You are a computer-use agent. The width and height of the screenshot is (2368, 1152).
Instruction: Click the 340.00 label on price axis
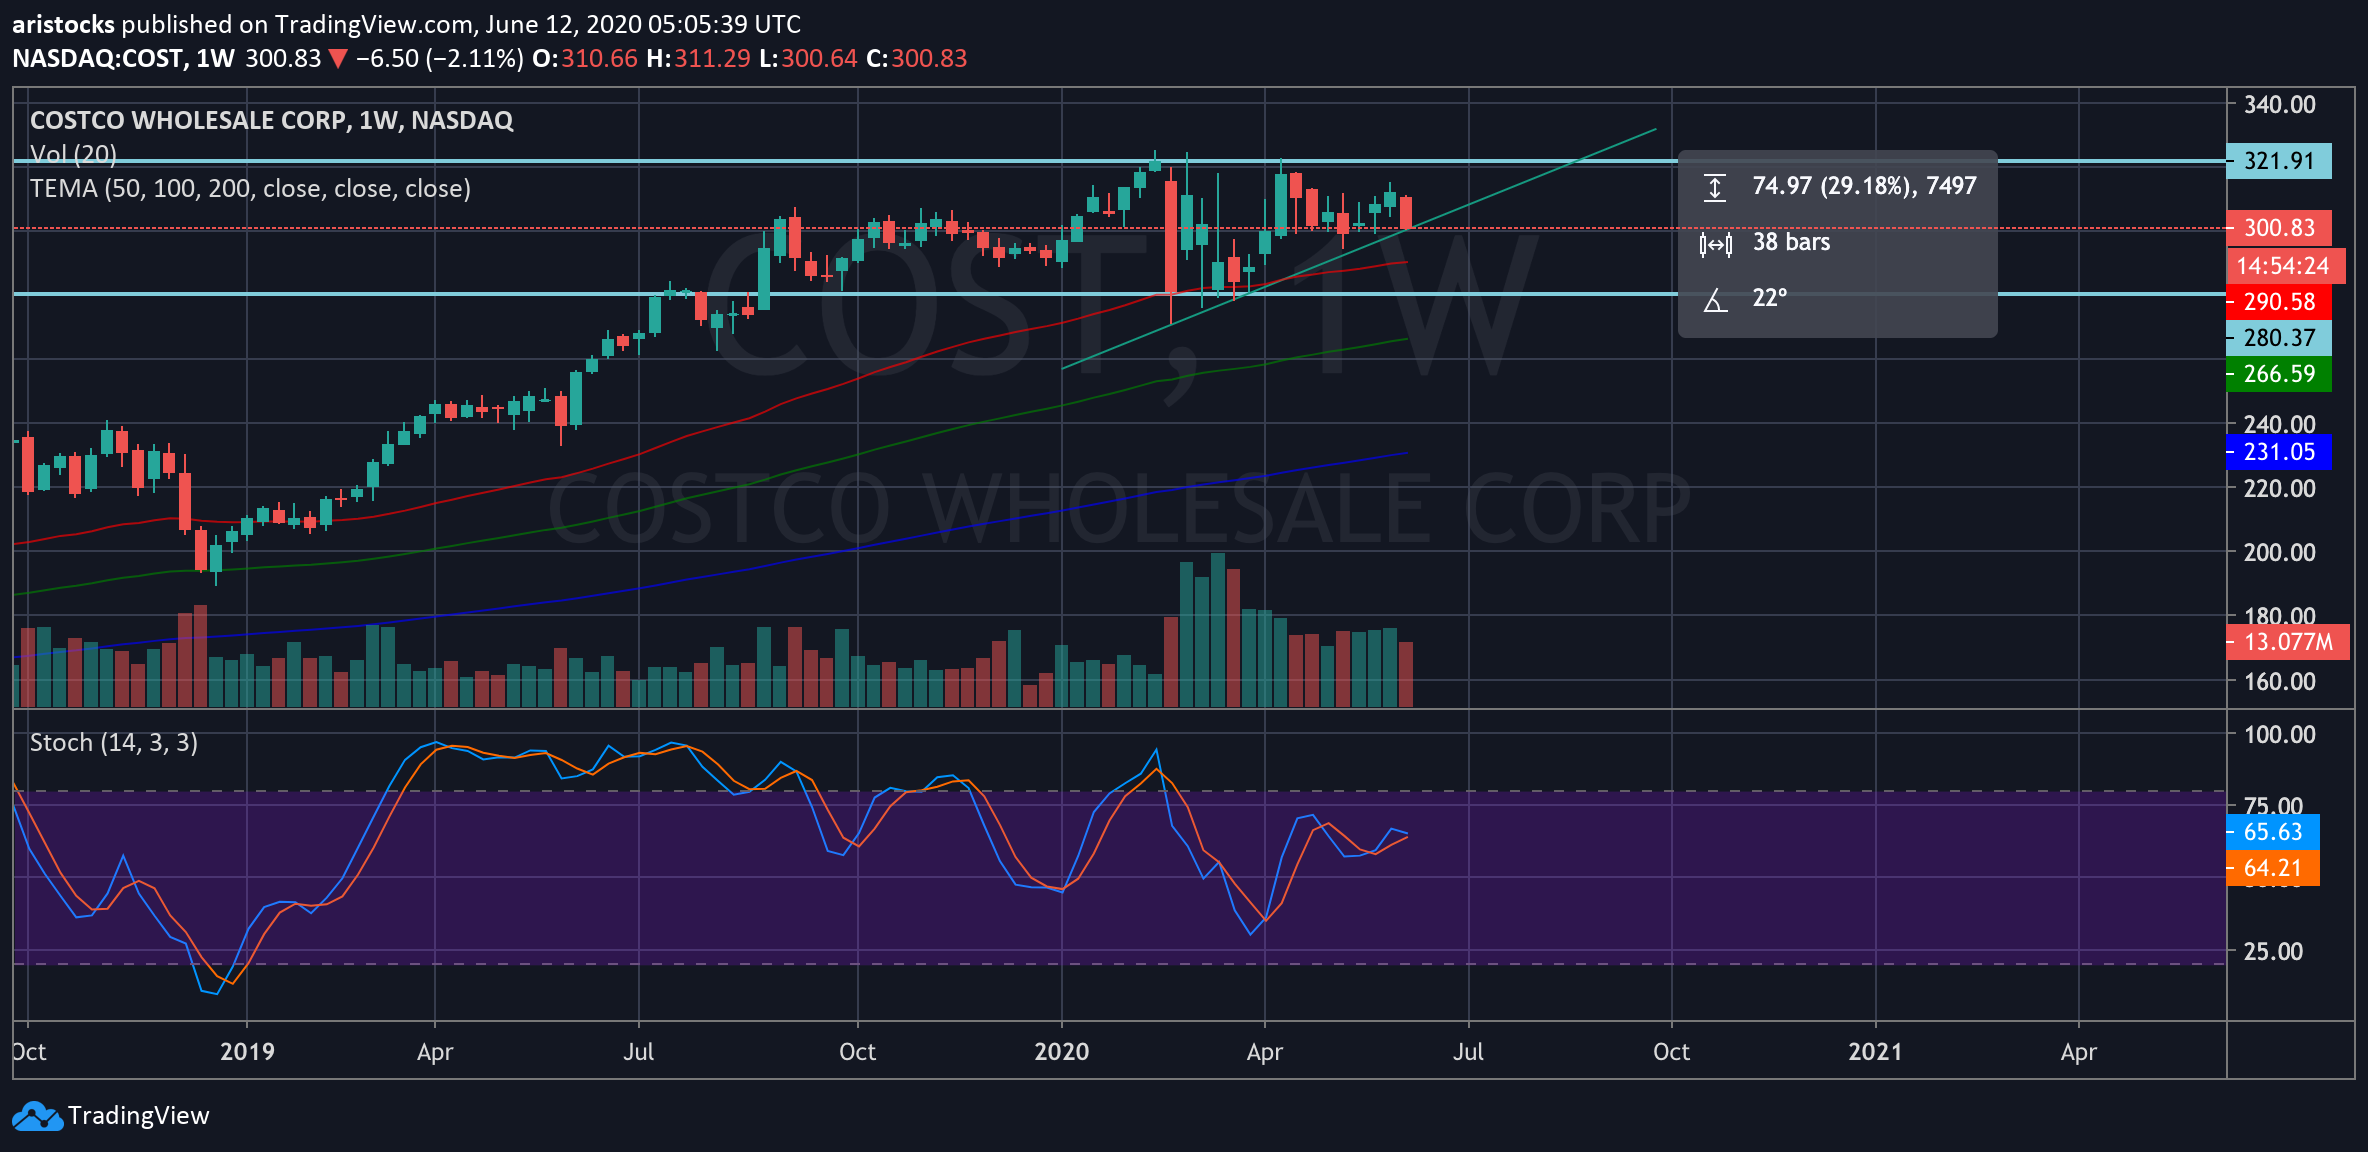tap(2279, 105)
